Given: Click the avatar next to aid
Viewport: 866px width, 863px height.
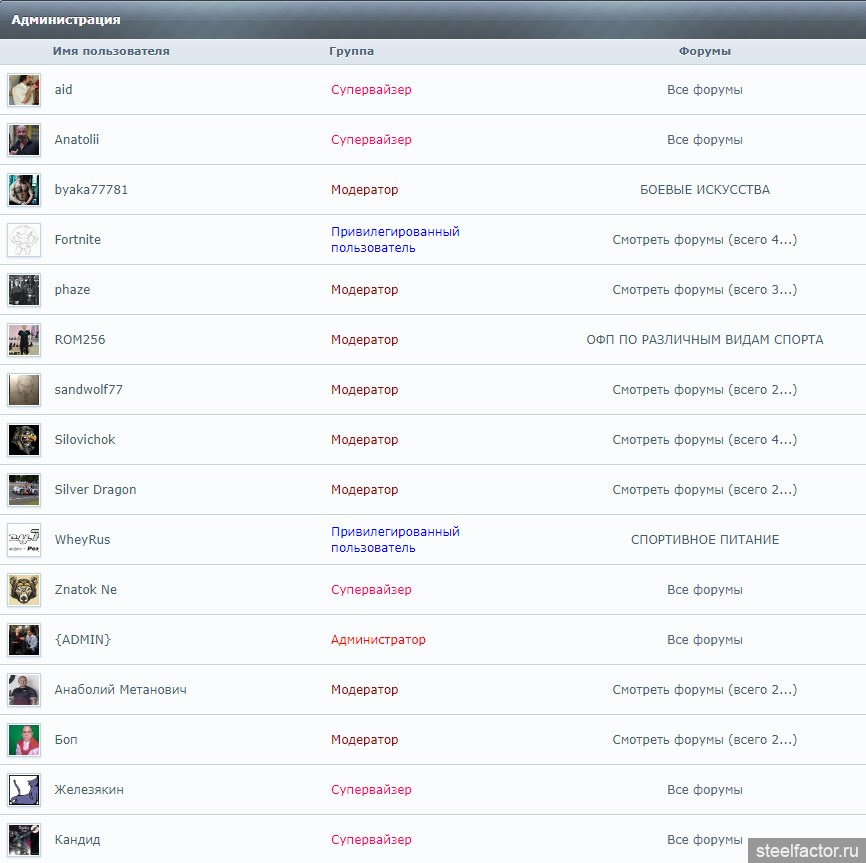Looking at the screenshot, I should 24,90.
